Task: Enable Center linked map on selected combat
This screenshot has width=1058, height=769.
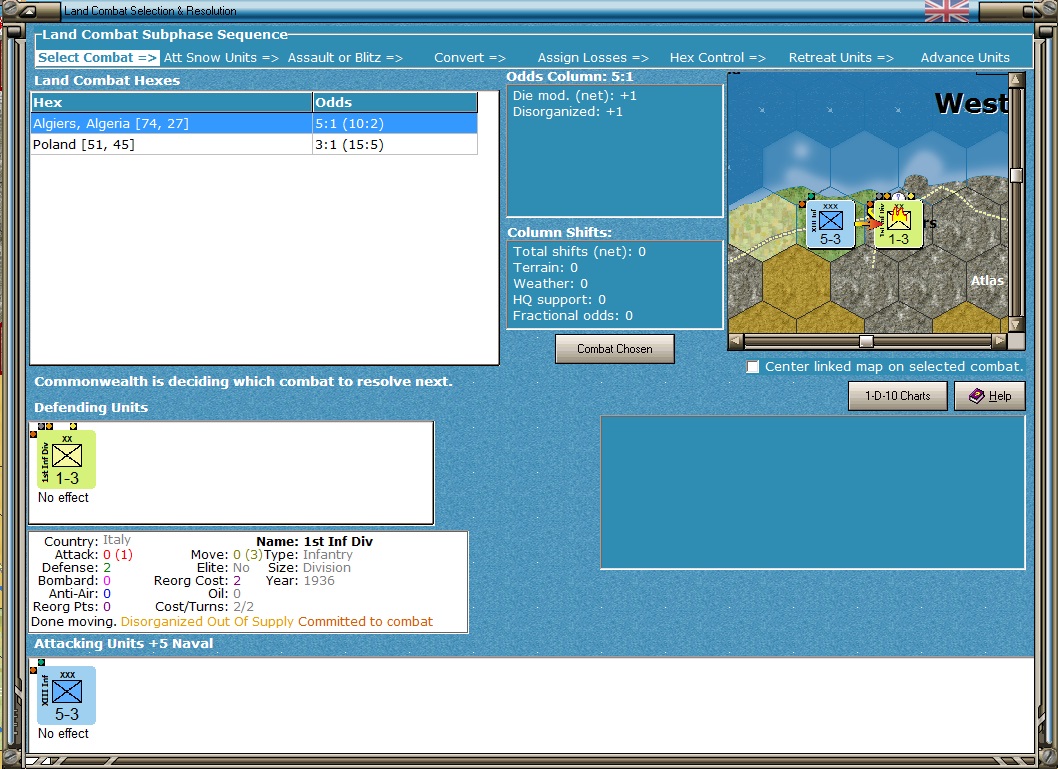Action: [x=752, y=367]
